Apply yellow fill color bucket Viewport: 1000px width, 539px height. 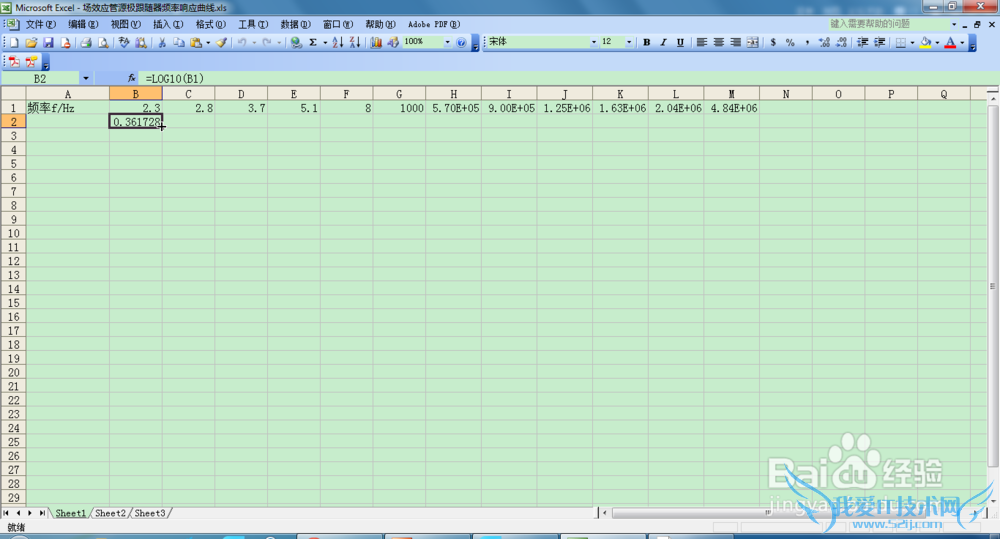(x=926, y=42)
